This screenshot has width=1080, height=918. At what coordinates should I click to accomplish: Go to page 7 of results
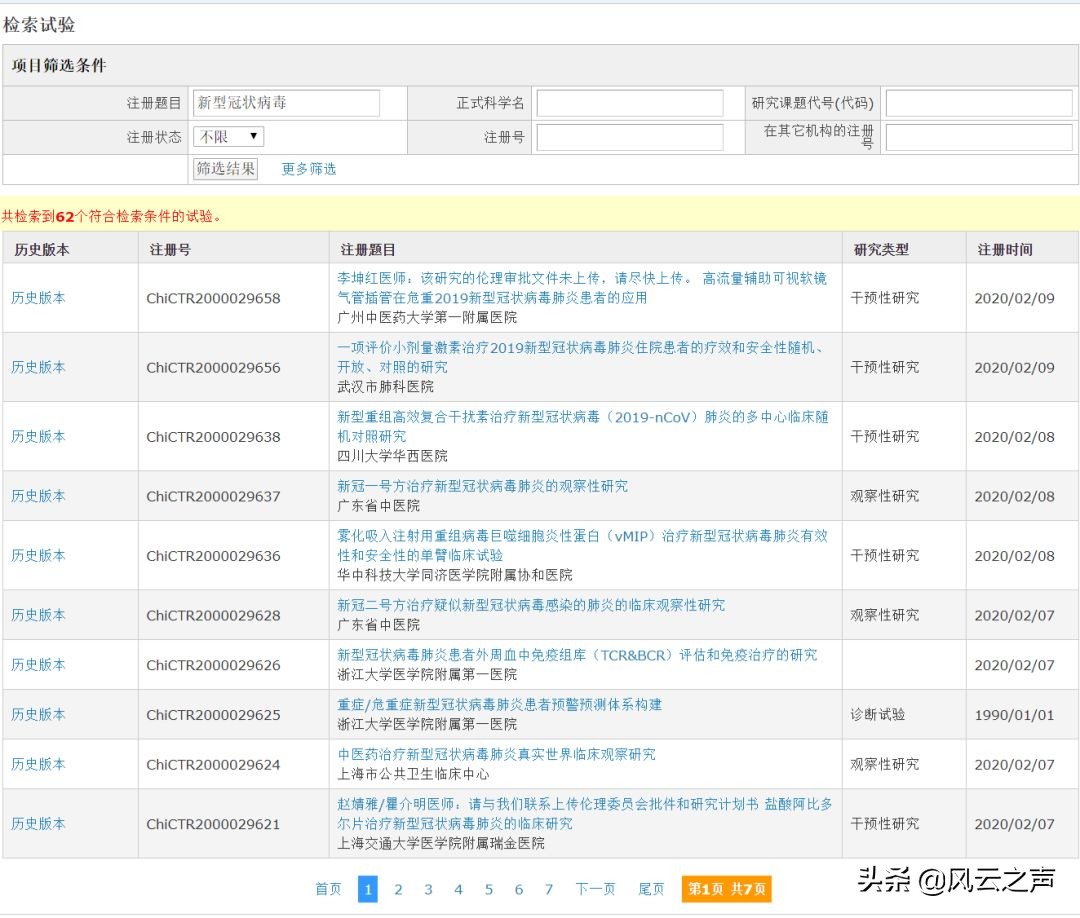tap(548, 888)
